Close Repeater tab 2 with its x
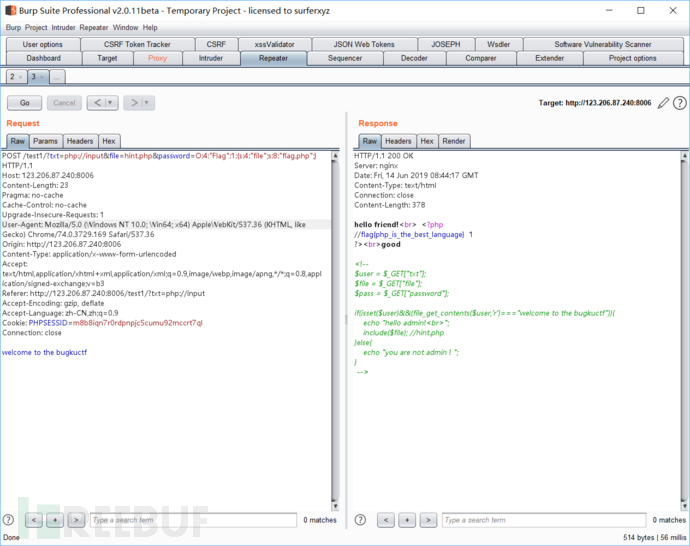Screen dimensions: 690x546 (x=20, y=77)
